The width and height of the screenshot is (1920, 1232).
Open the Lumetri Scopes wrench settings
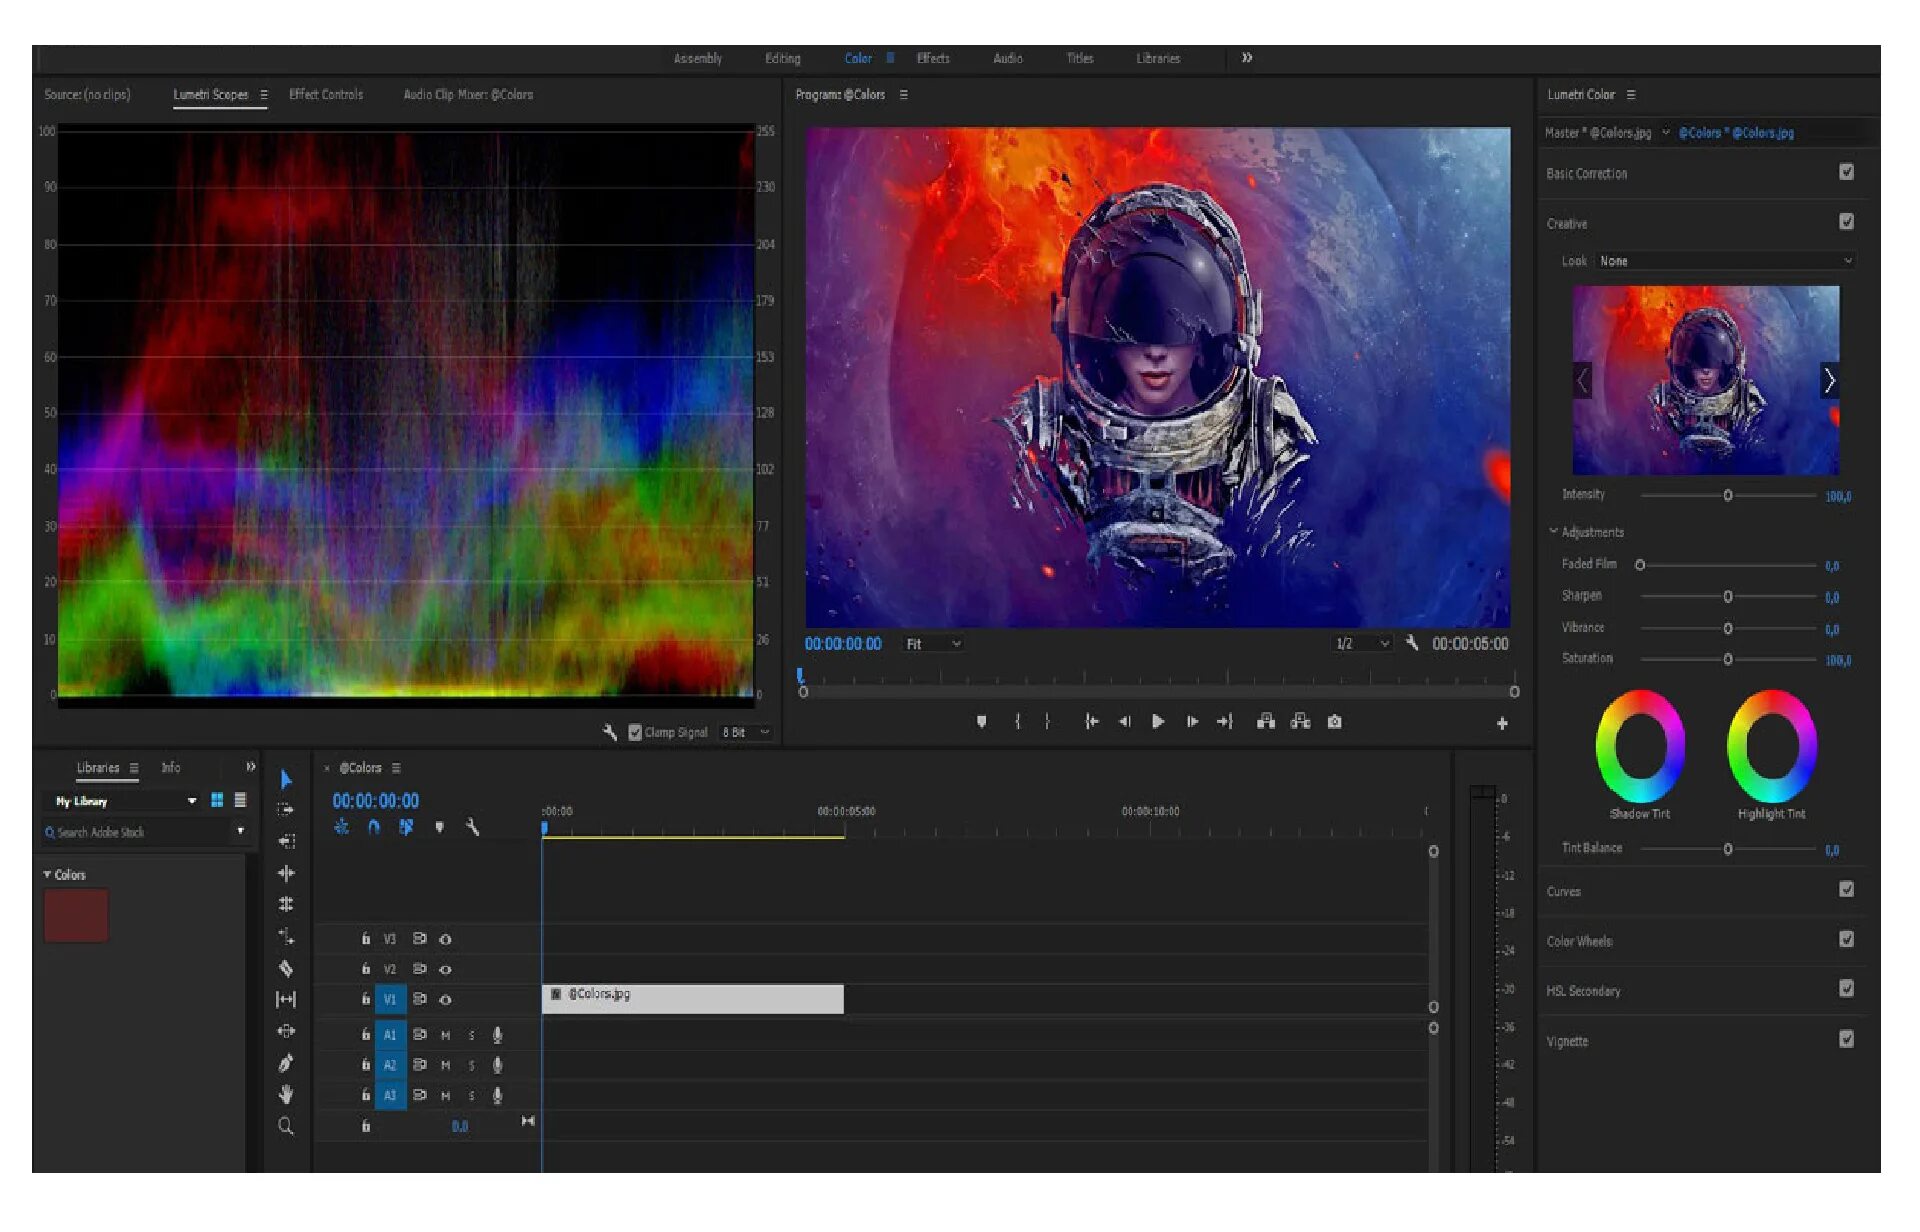pos(610,732)
